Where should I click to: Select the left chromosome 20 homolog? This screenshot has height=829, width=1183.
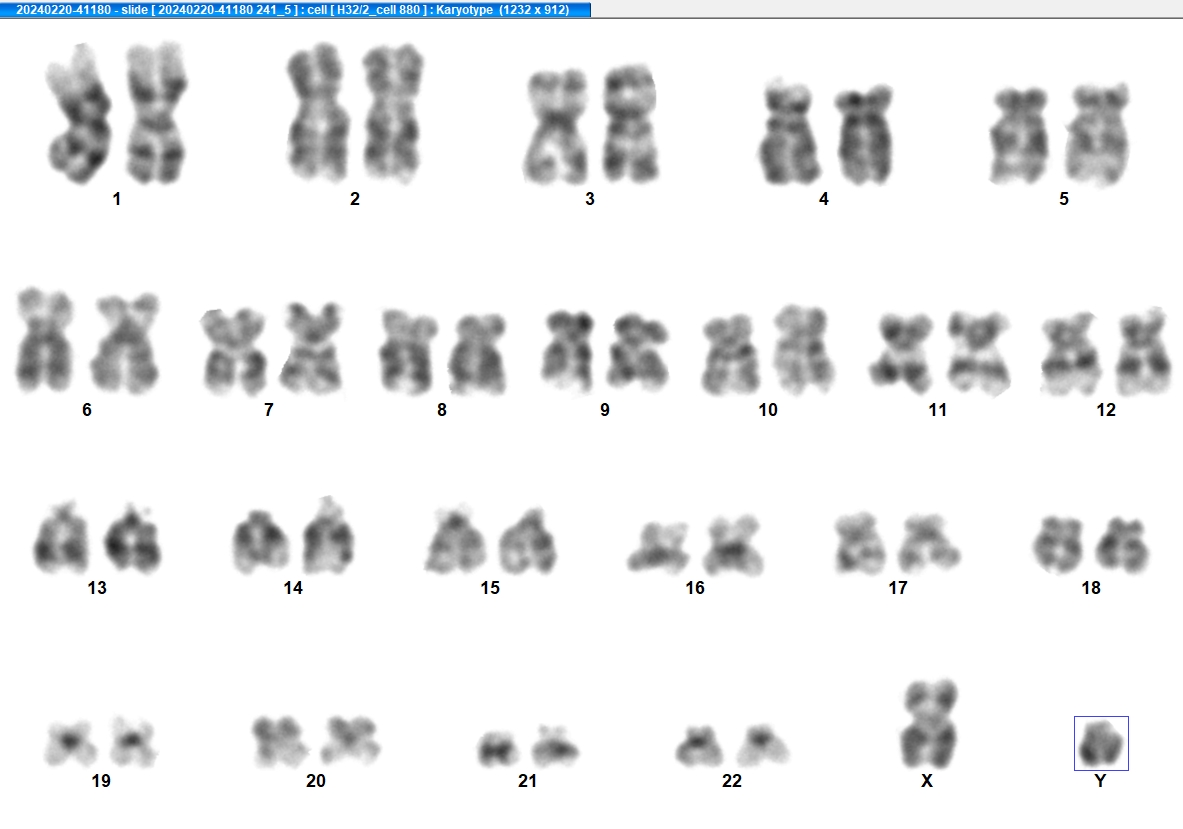coord(280,741)
